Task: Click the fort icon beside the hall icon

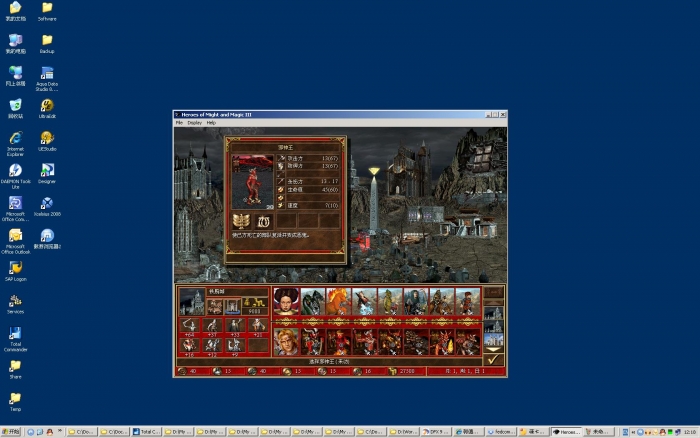Action: click(232, 307)
